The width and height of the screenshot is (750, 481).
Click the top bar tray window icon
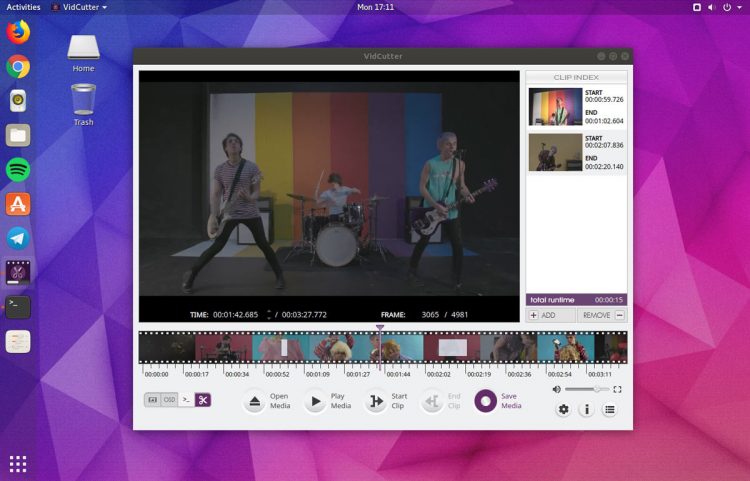pyautogui.click(x=697, y=7)
